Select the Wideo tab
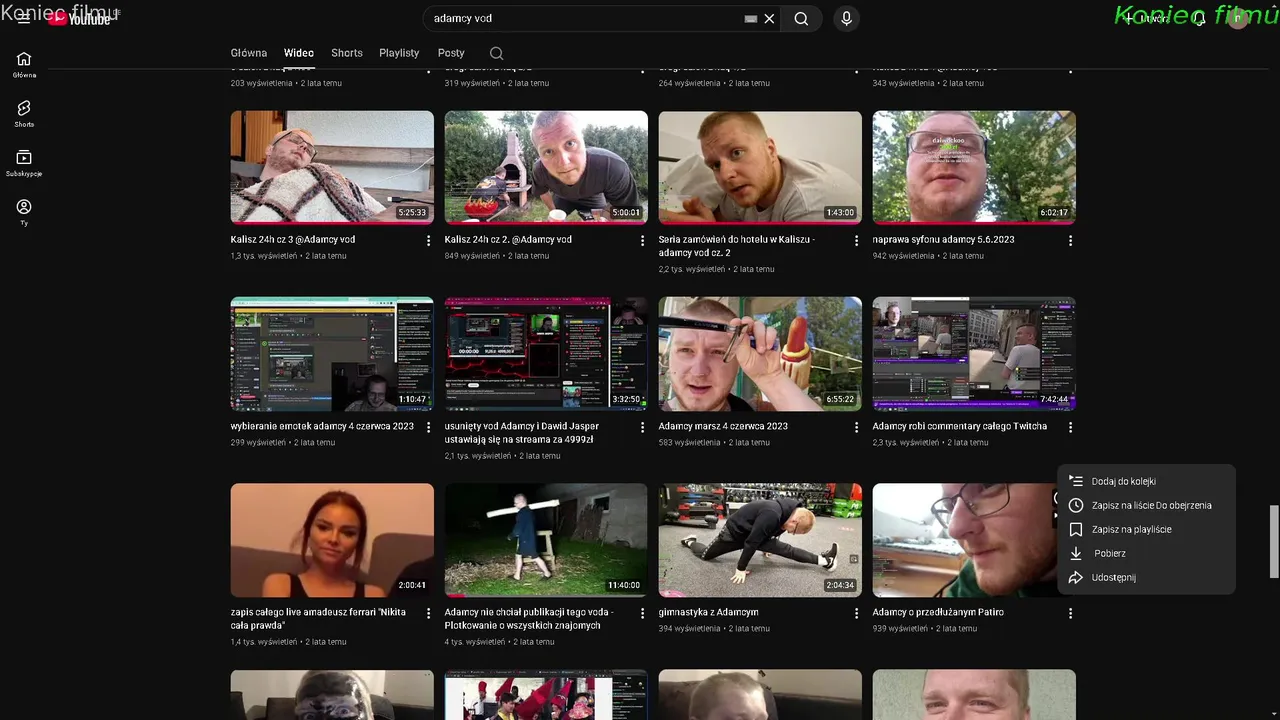Viewport: 1280px width, 720px height. [x=299, y=53]
